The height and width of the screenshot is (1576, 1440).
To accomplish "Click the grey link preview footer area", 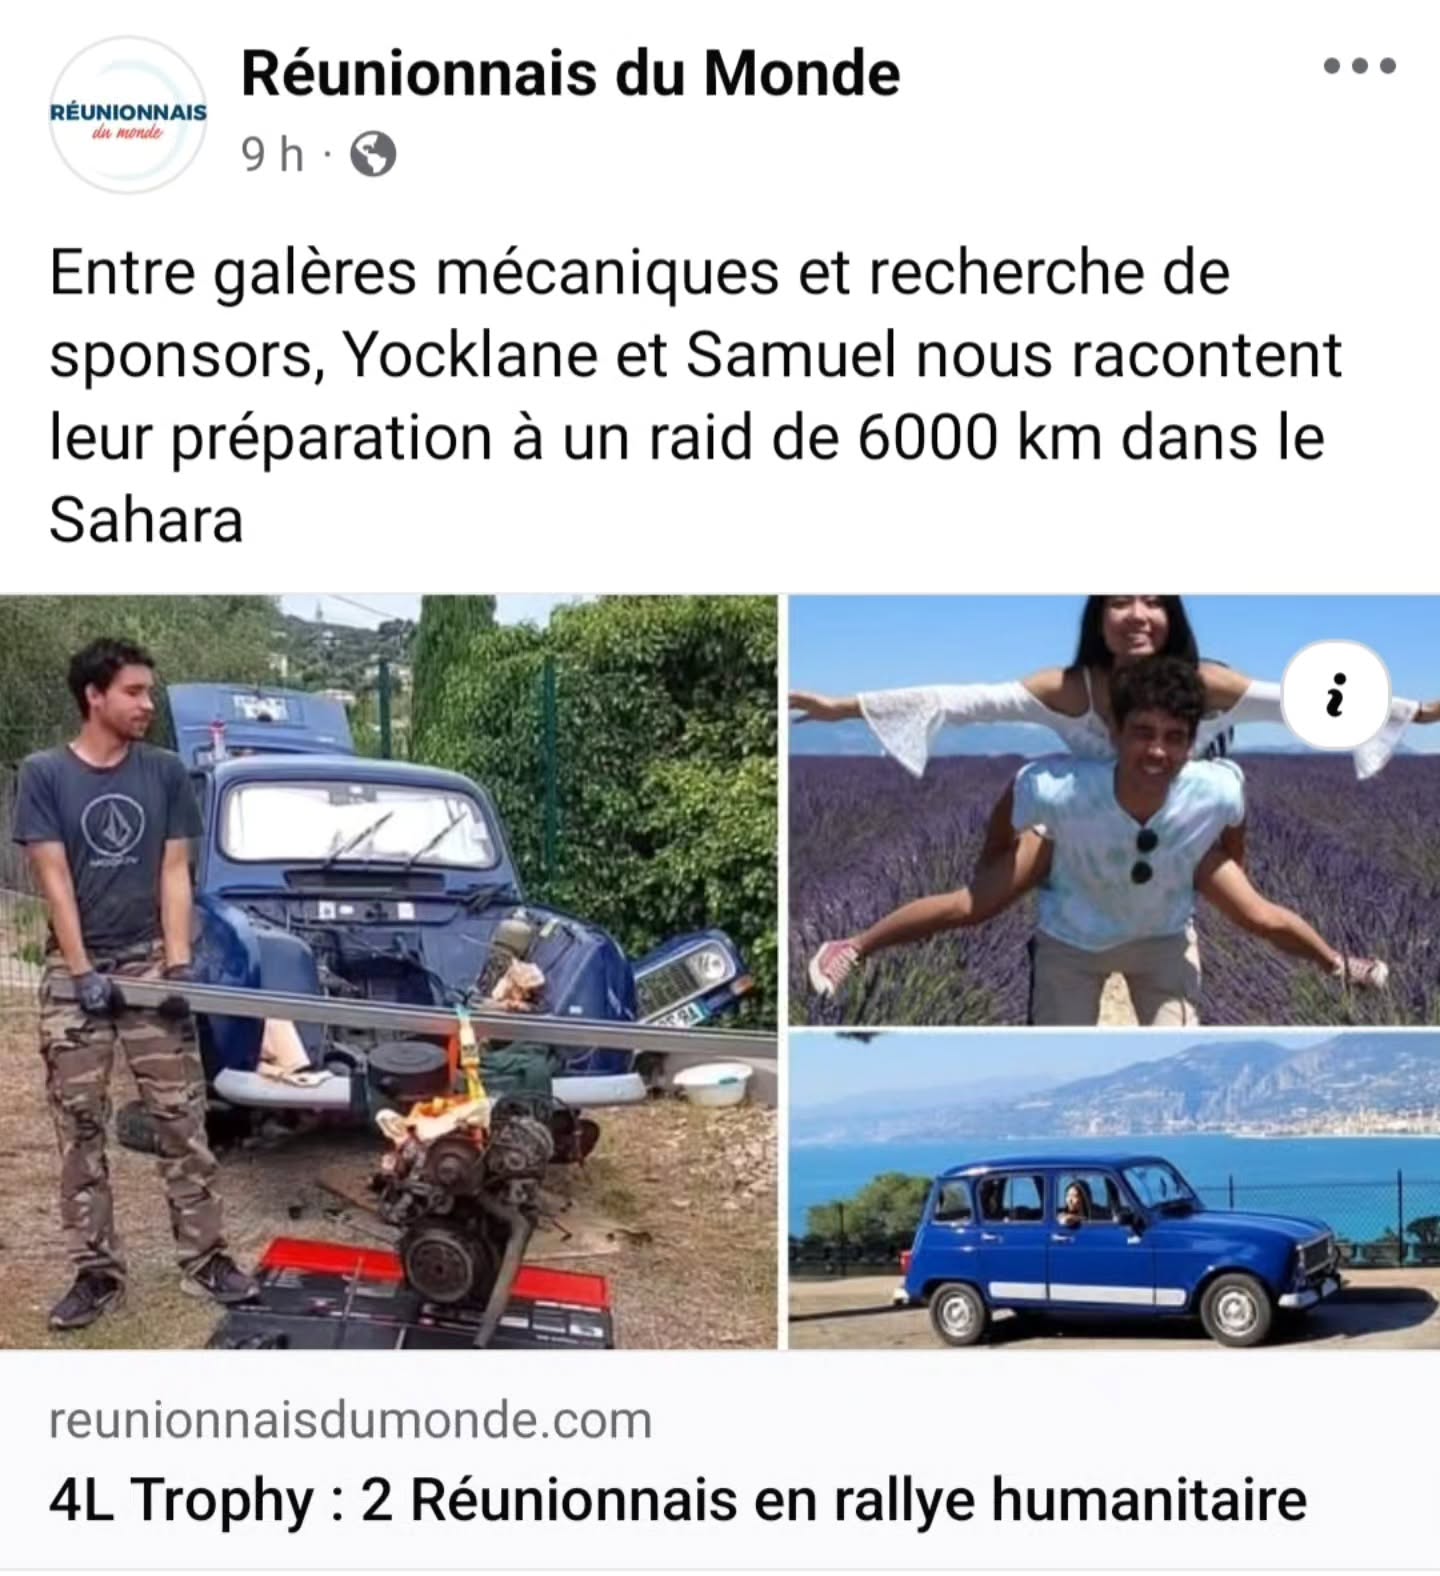I will tap(720, 1460).
